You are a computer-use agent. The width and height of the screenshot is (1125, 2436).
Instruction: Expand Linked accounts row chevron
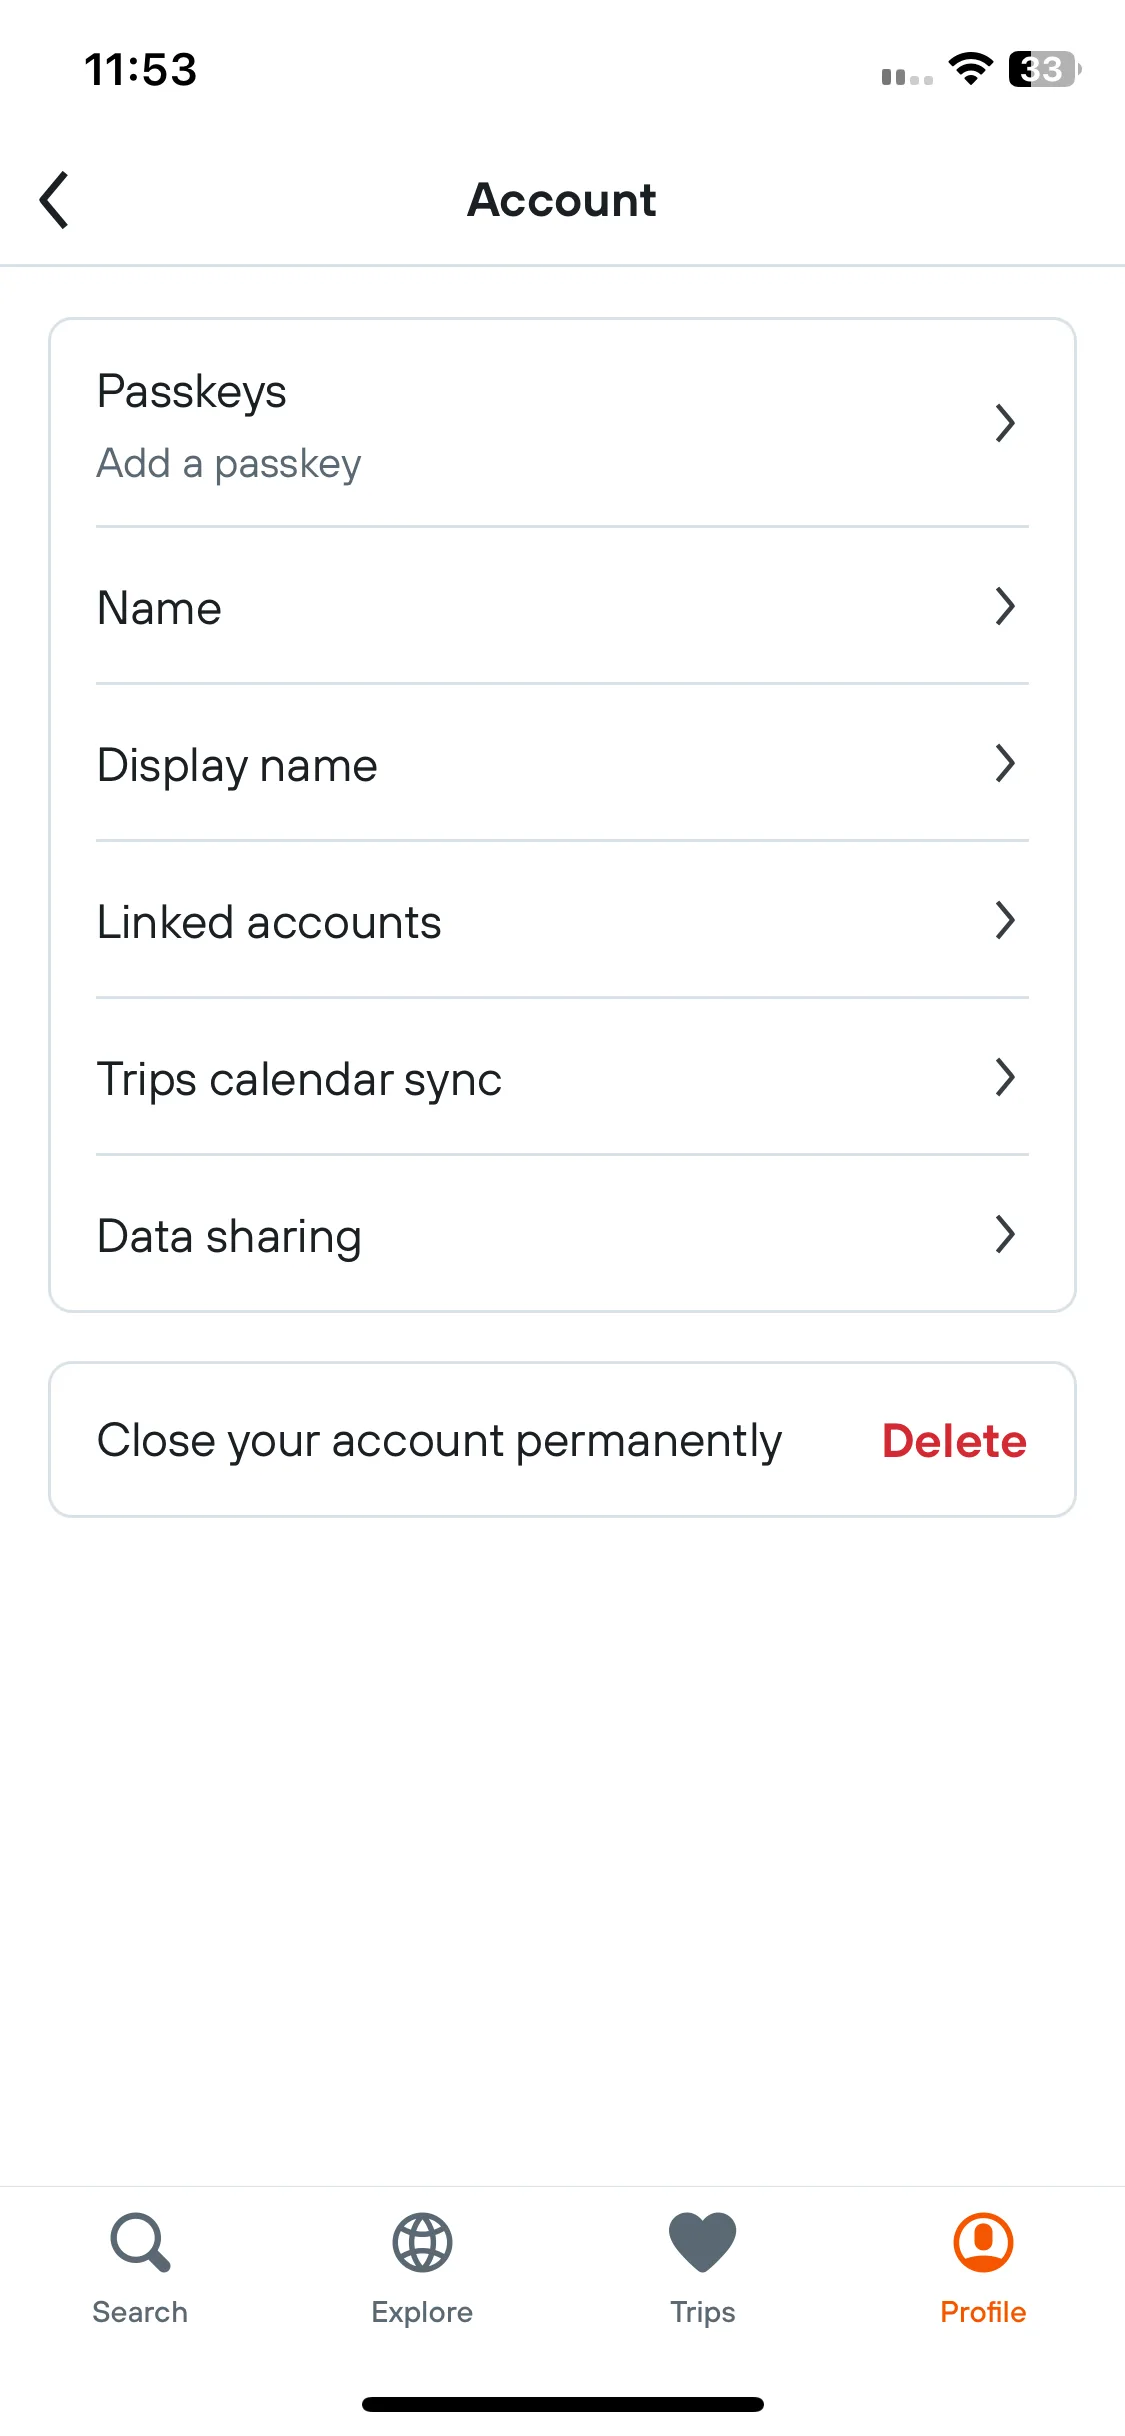tap(1005, 920)
